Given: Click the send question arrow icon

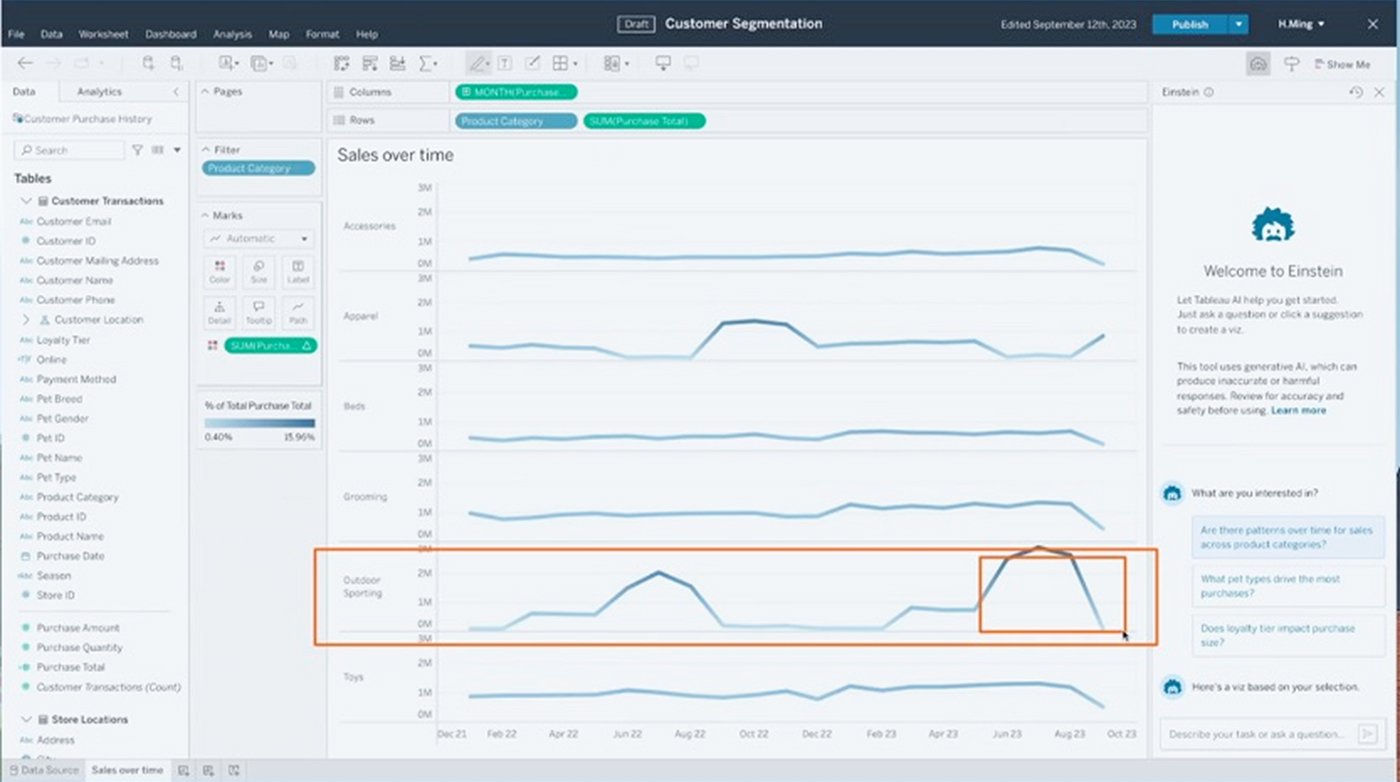Looking at the screenshot, I should click(1367, 734).
